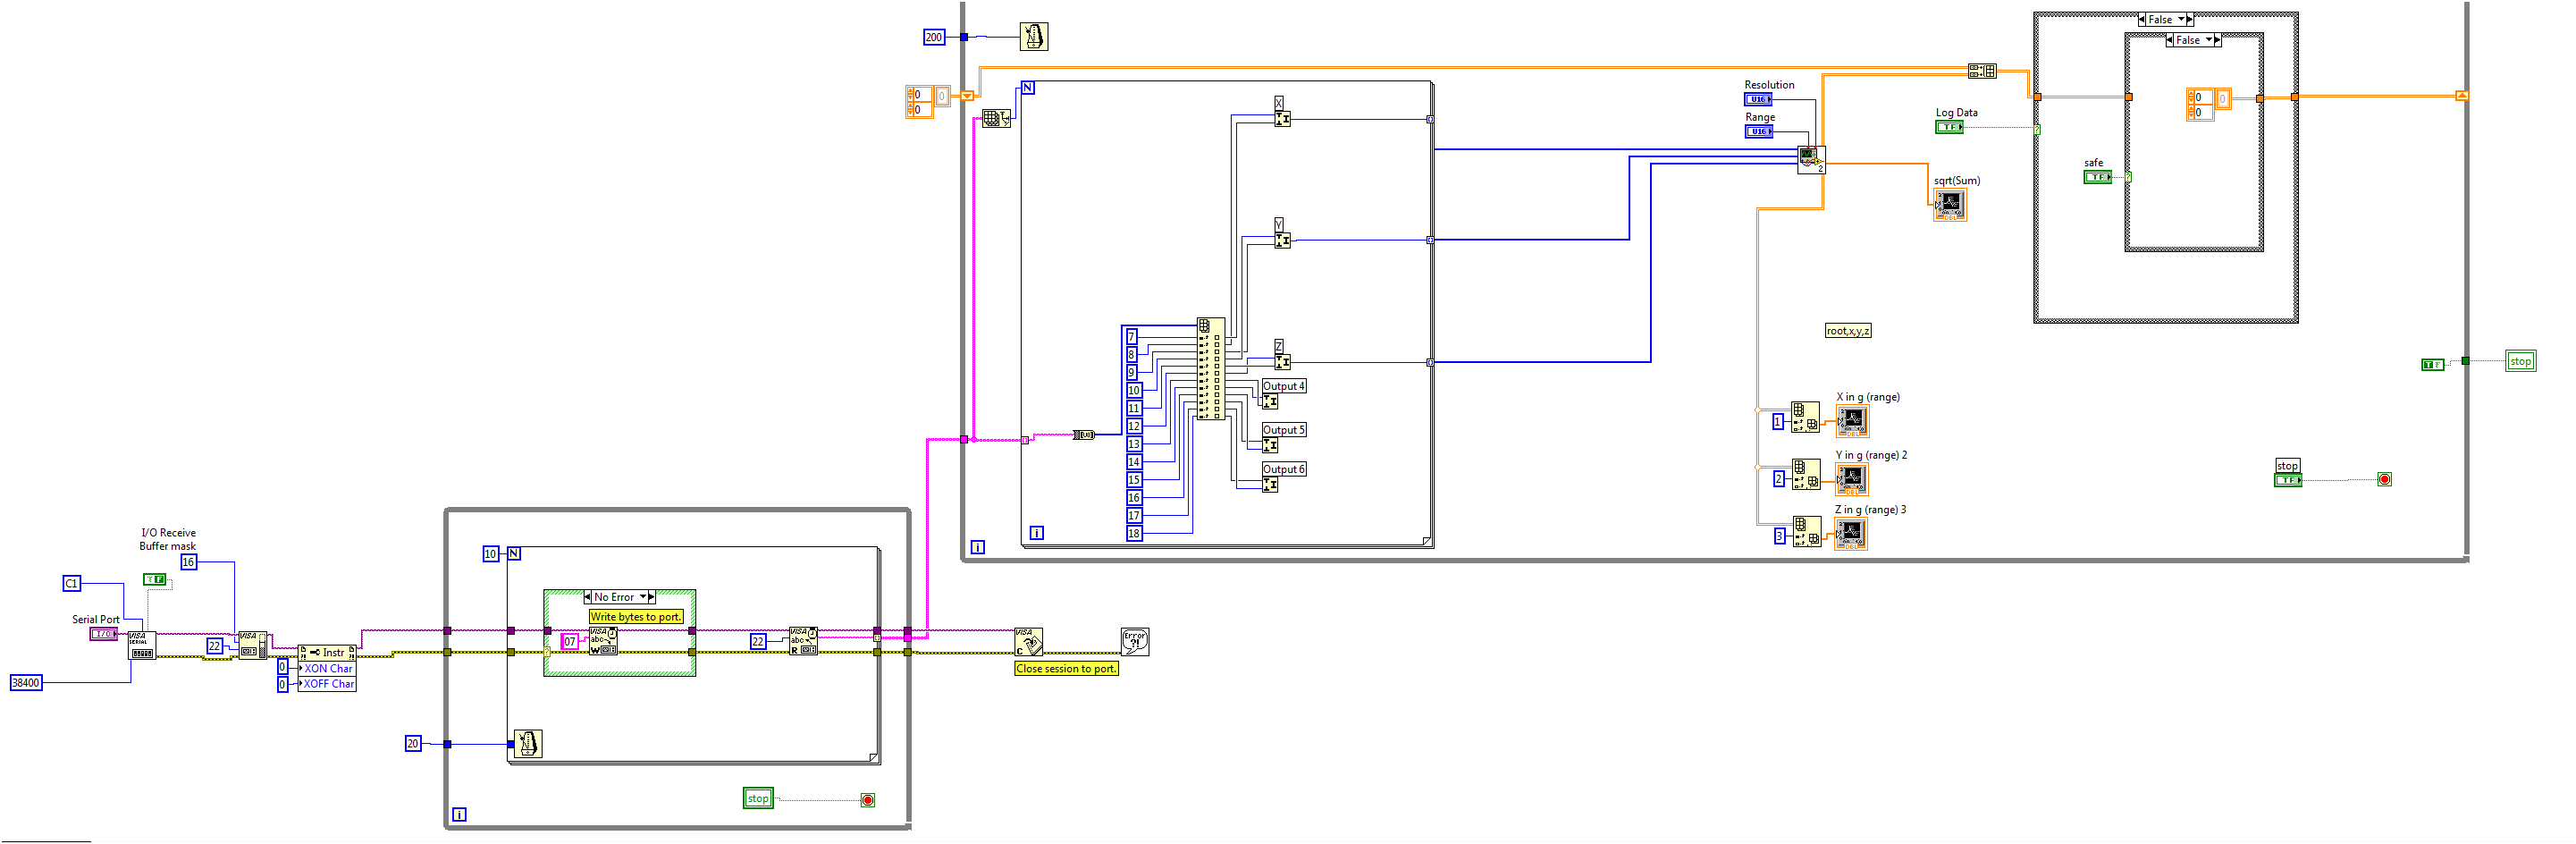Select the subVI wired to Resolution and Range

1811,160
